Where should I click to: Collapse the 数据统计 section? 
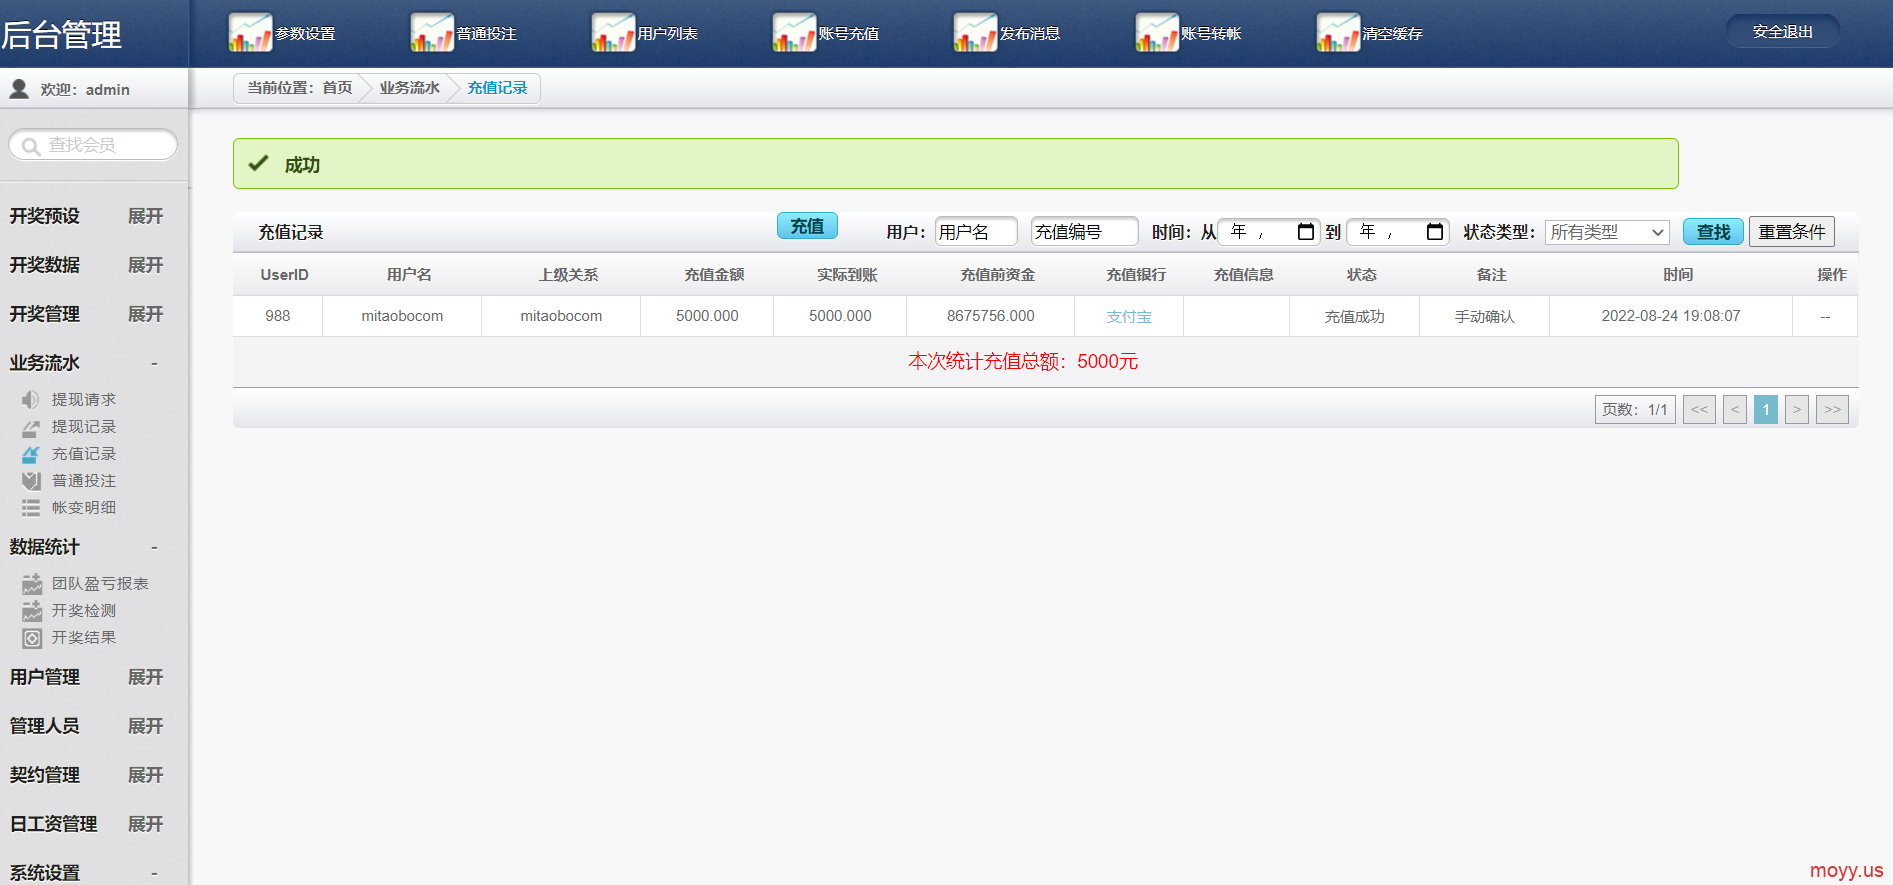[154, 547]
